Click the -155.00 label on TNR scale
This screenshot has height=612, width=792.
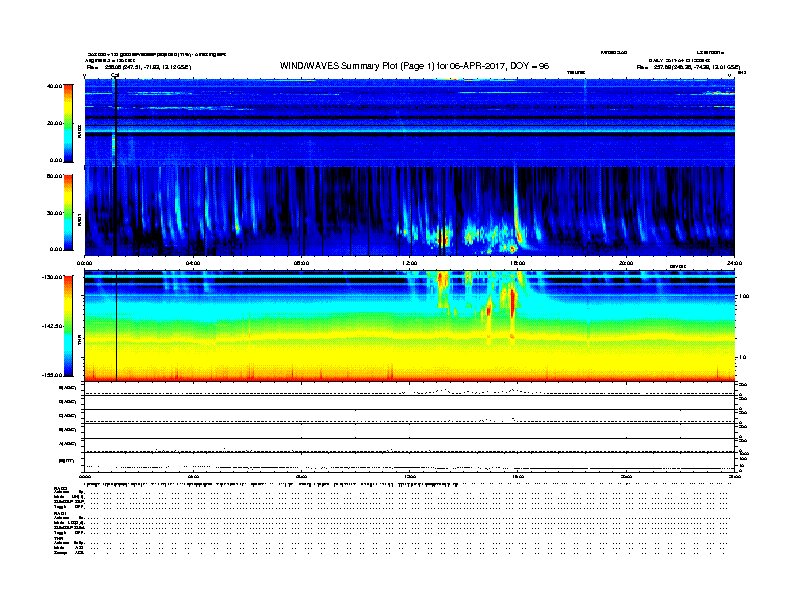pyautogui.click(x=53, y=375)
